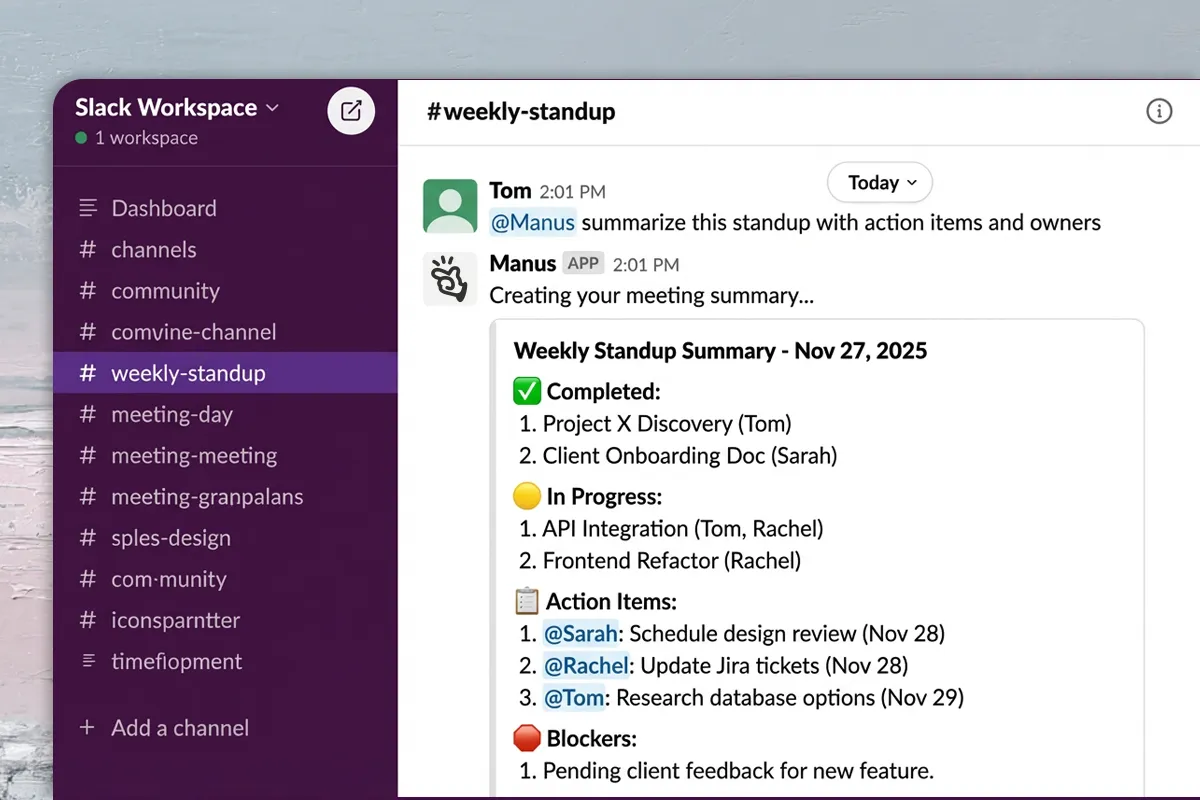Click the @Manus mention in Tom's message
This screenshot has width=1200, height=800.
(533, 223)
